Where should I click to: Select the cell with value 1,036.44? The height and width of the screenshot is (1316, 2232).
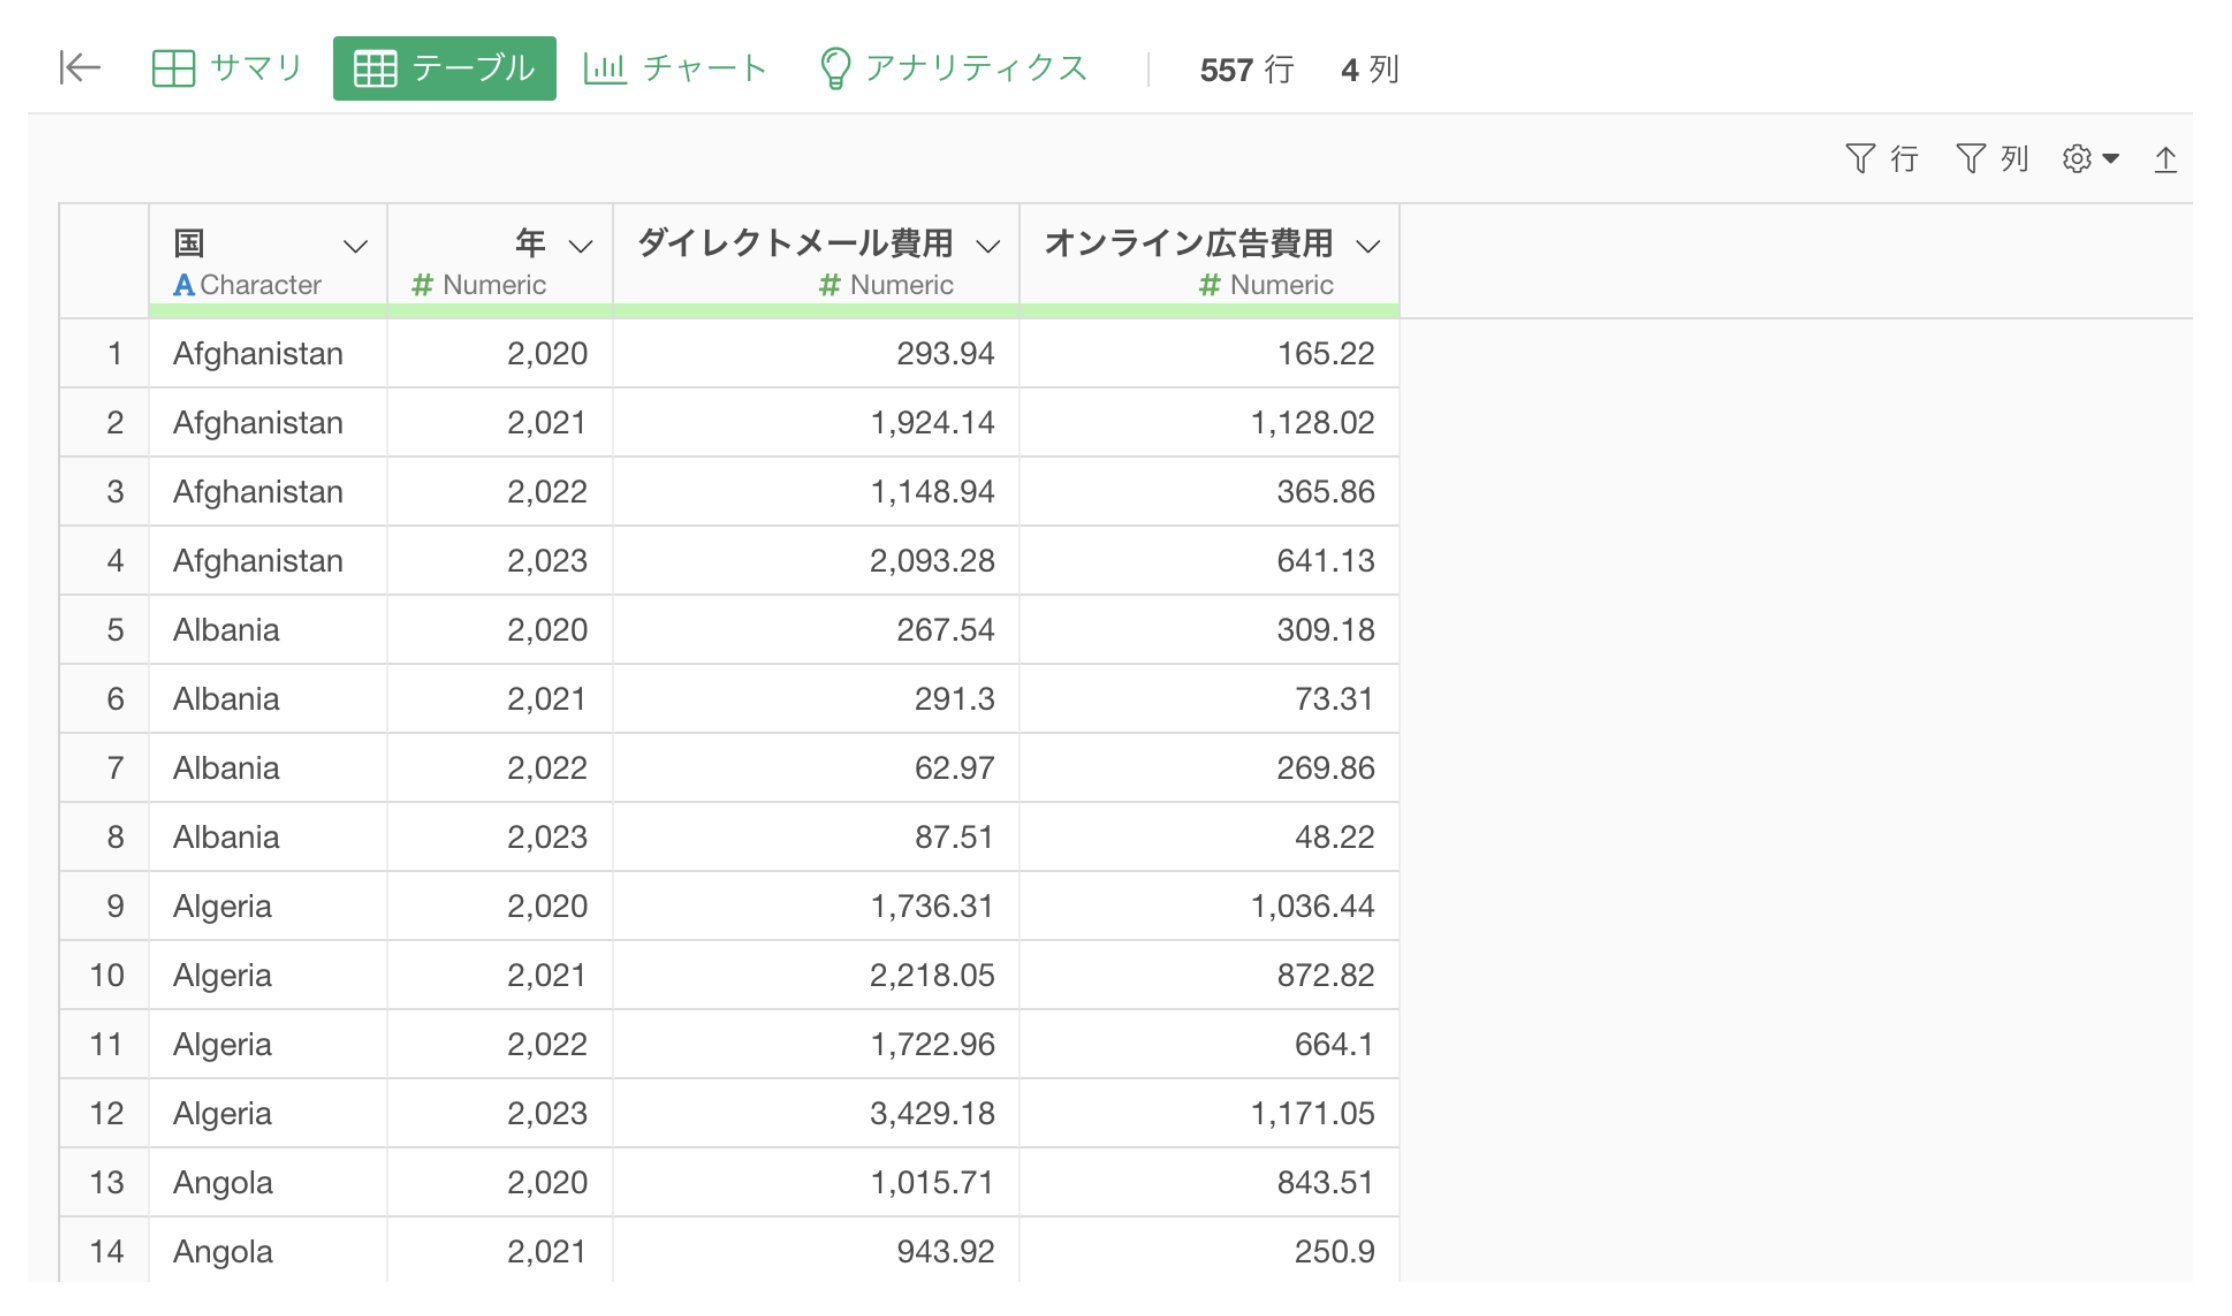coord(1209,905)
